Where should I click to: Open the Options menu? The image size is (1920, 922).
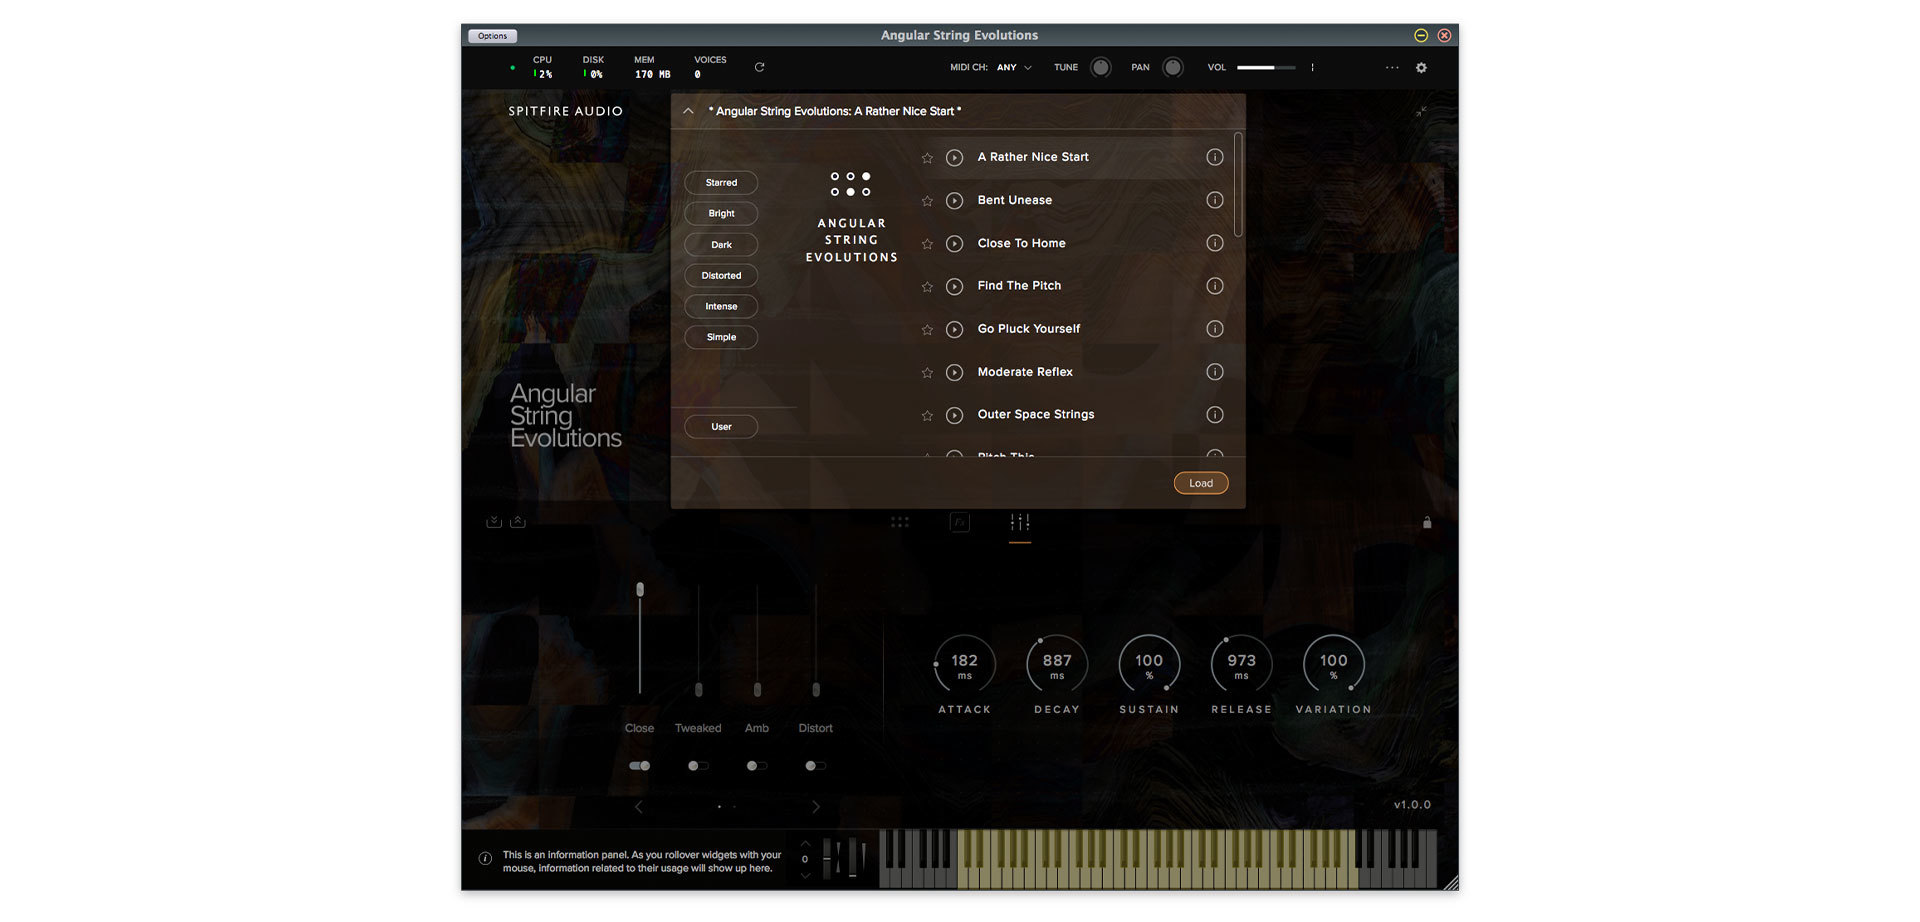click(492, 36)
